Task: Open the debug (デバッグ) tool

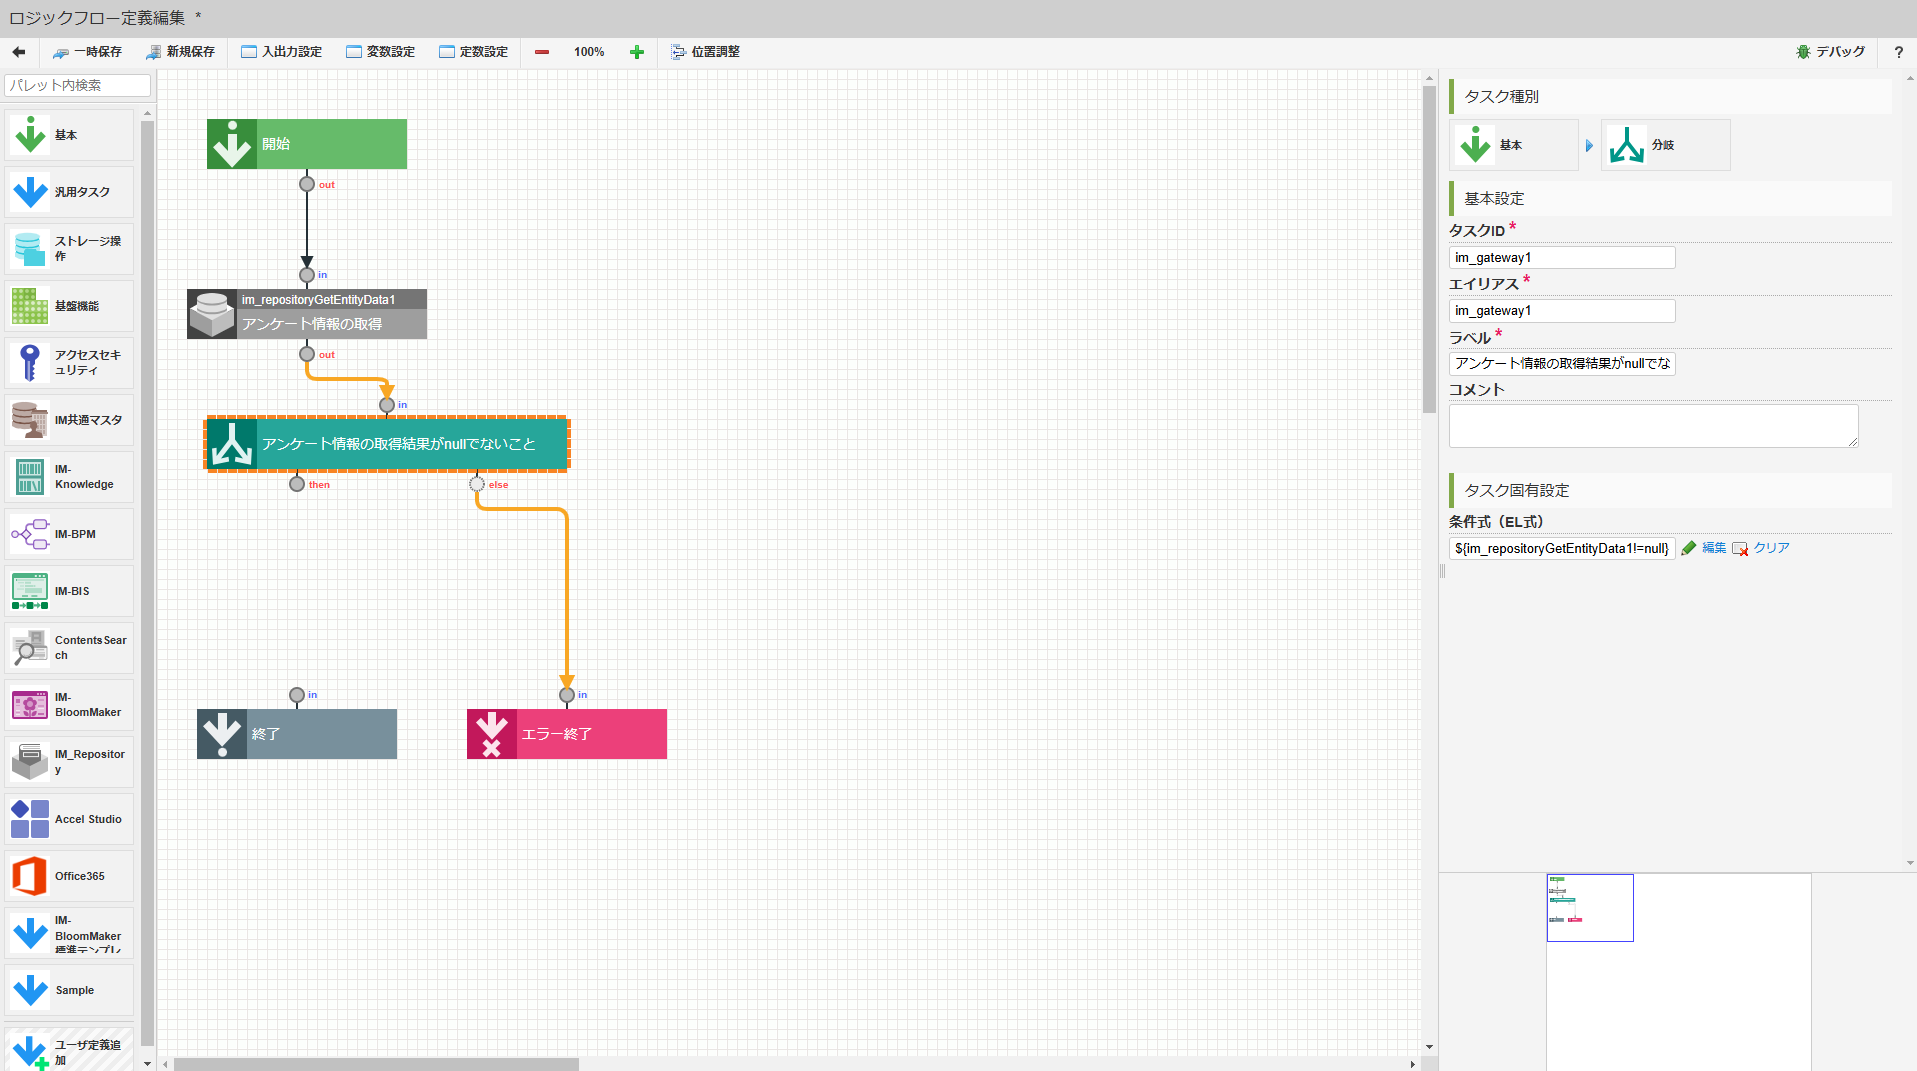Action: coord(1830,52)
